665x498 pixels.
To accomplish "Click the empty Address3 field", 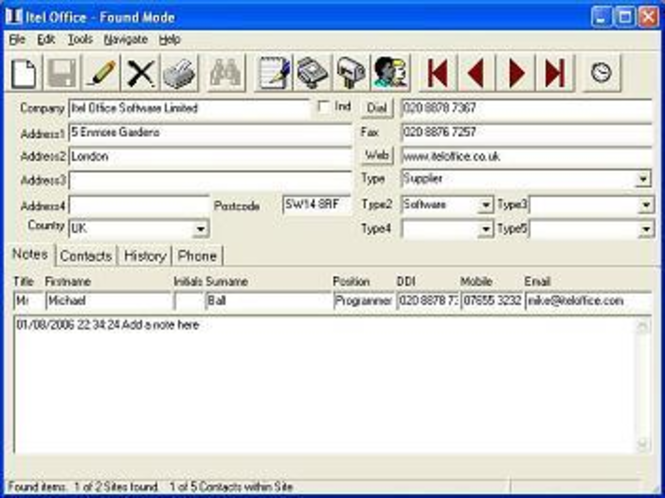I will (x=210, y=181).
